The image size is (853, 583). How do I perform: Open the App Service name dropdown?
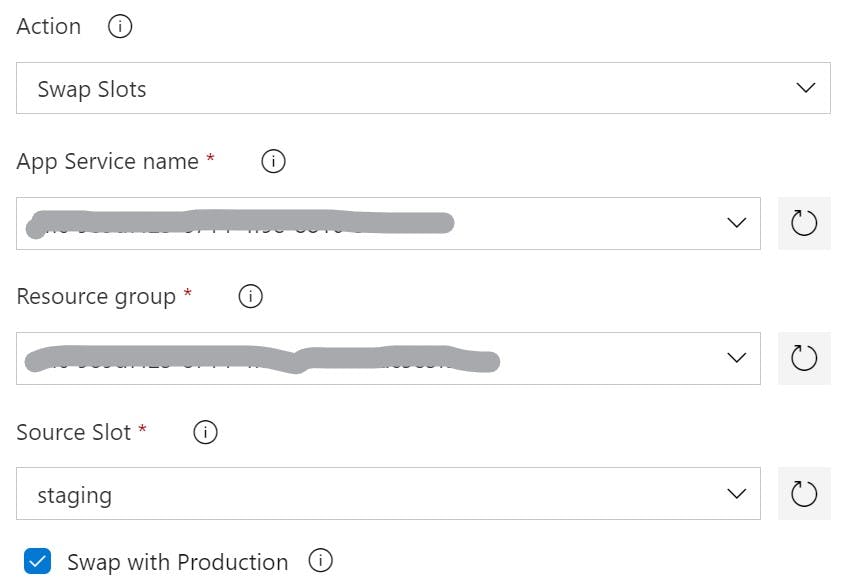pos(736,223)
